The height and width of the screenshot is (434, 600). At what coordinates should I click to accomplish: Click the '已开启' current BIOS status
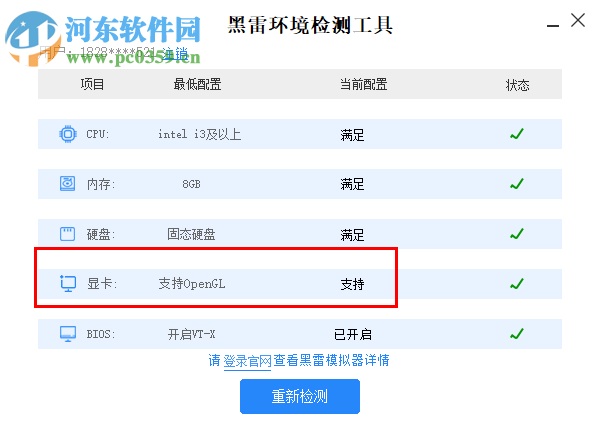click(352, 334)
